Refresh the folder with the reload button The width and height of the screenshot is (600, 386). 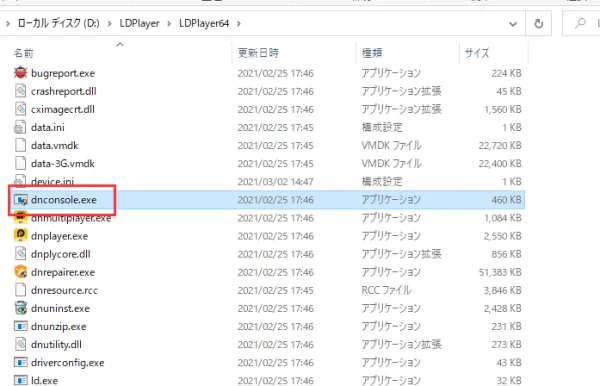tap(538, 24)
